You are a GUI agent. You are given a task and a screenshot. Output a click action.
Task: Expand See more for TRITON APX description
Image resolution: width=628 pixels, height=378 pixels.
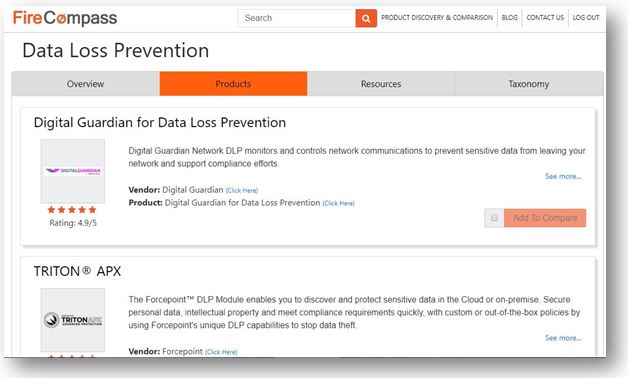pos(563,338)
